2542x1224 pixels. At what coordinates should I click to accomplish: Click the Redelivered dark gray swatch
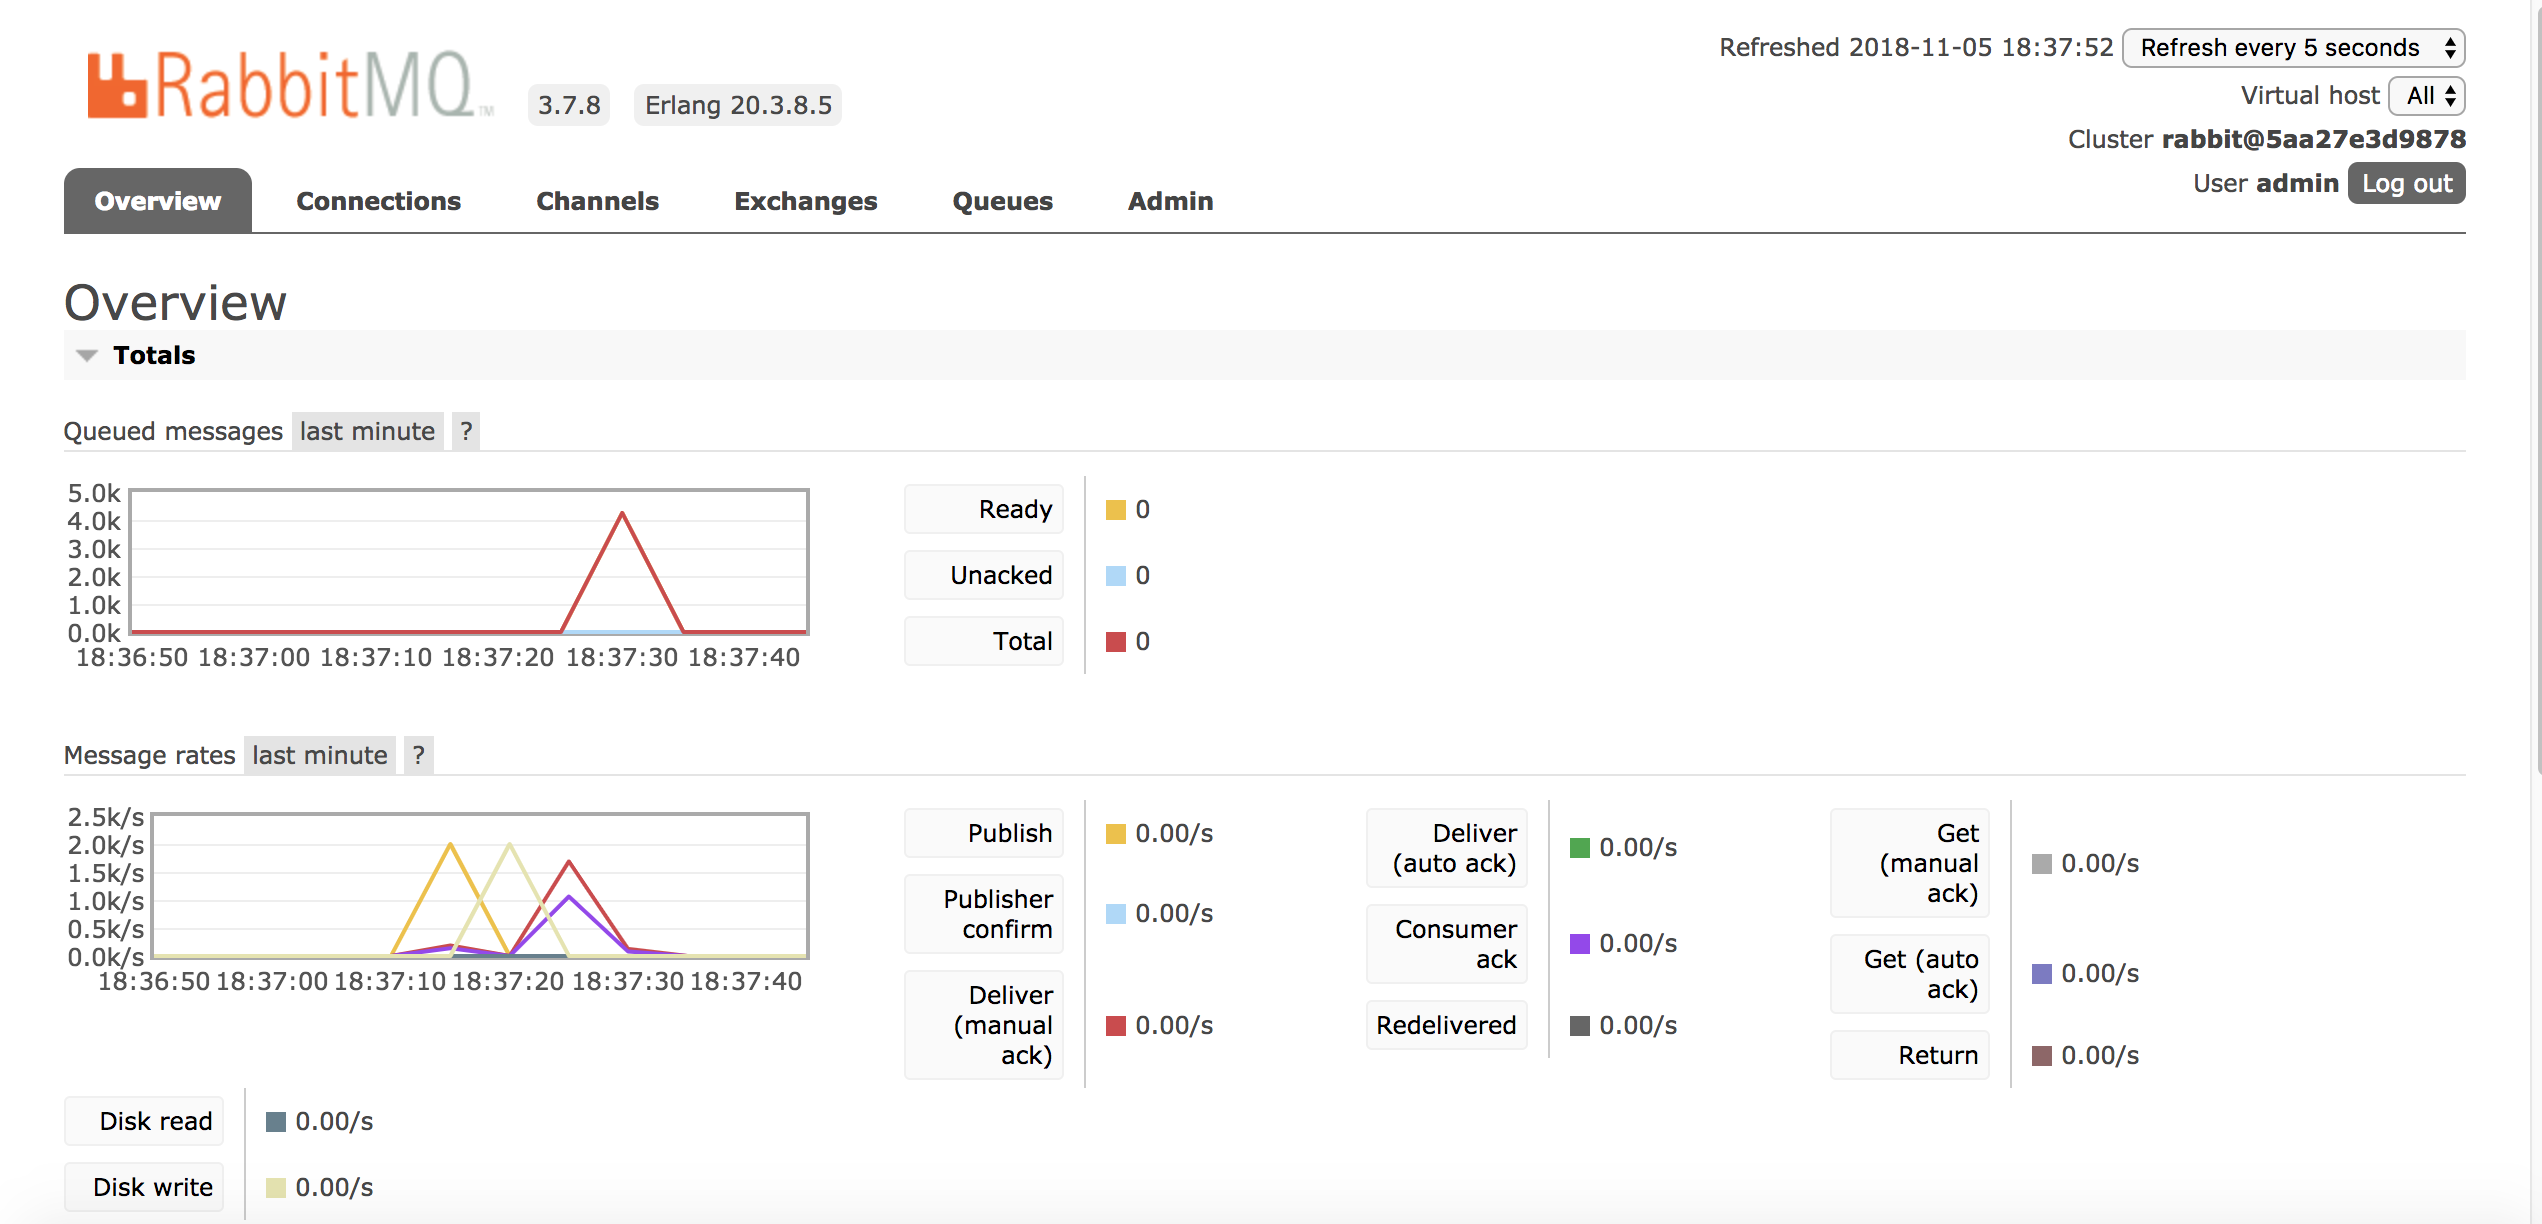coord(1580,1026)
